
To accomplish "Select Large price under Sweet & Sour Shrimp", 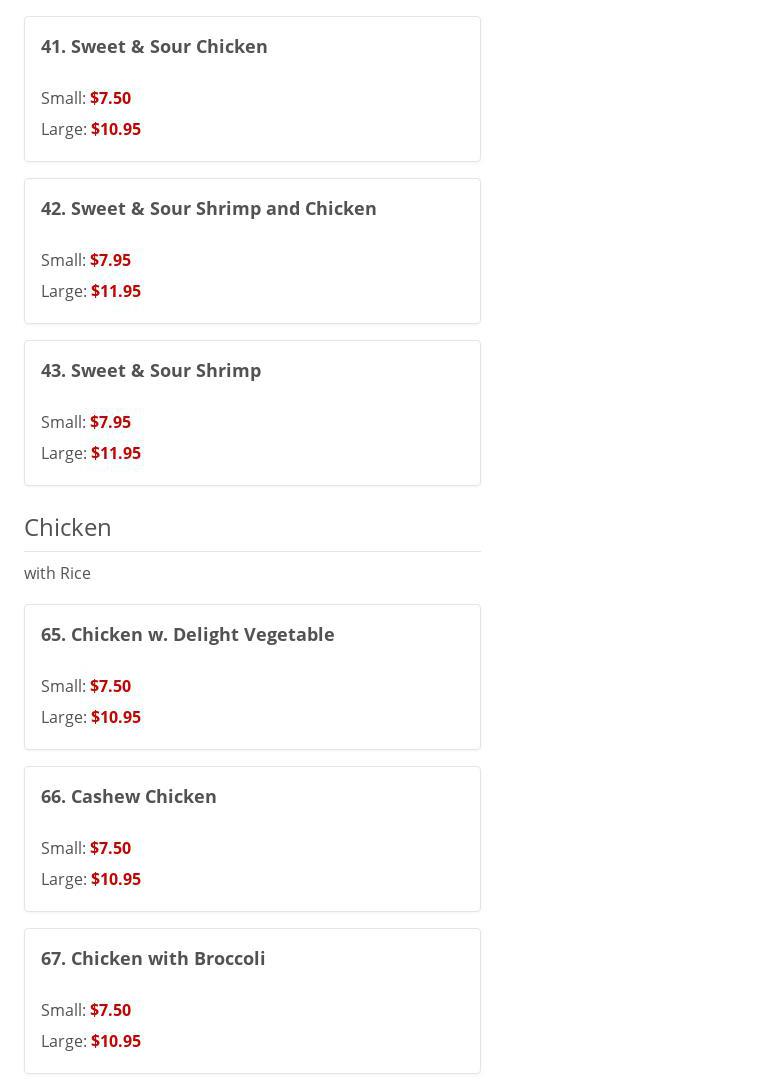I will (91, 453).
